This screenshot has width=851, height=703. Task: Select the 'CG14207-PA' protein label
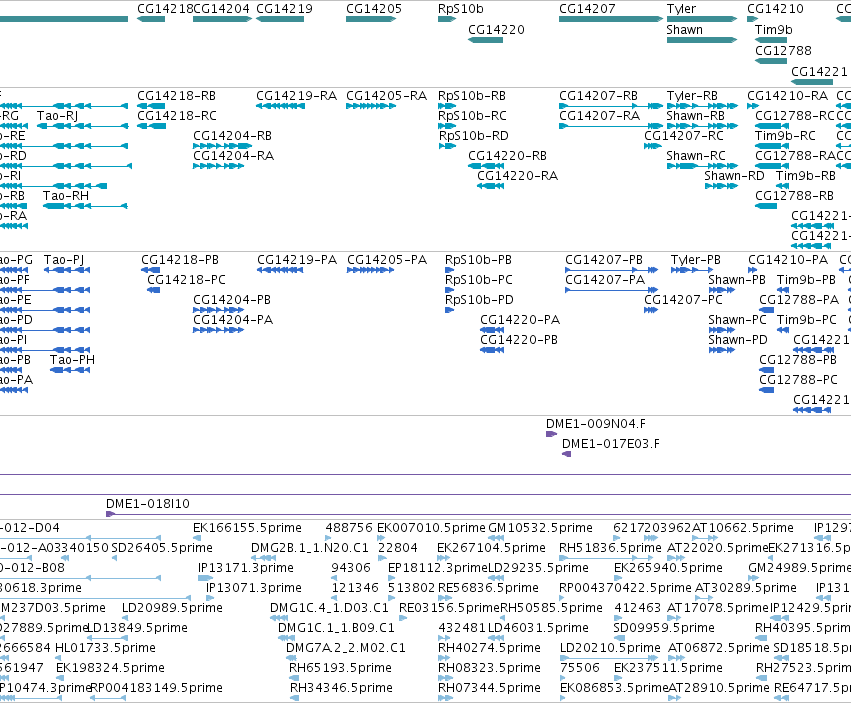pyautogui.click(x=605, y=280)
